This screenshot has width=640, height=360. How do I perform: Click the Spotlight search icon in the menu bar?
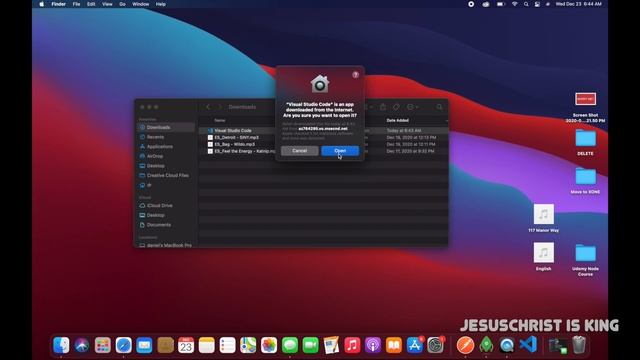pyautogui.click(x=526, y=4)
